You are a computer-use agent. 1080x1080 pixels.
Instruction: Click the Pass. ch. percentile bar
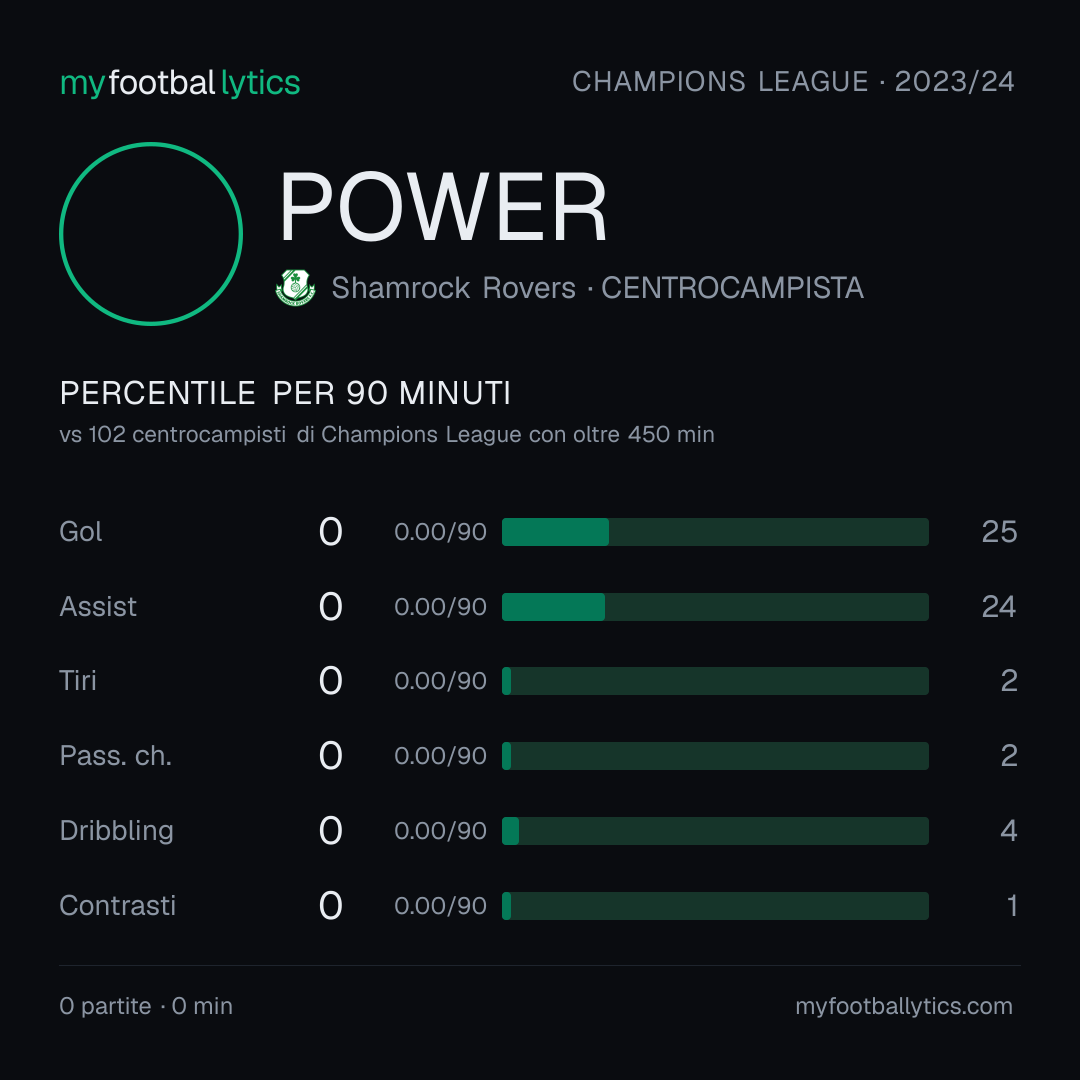pyautogui.click(x=715, y=756)
